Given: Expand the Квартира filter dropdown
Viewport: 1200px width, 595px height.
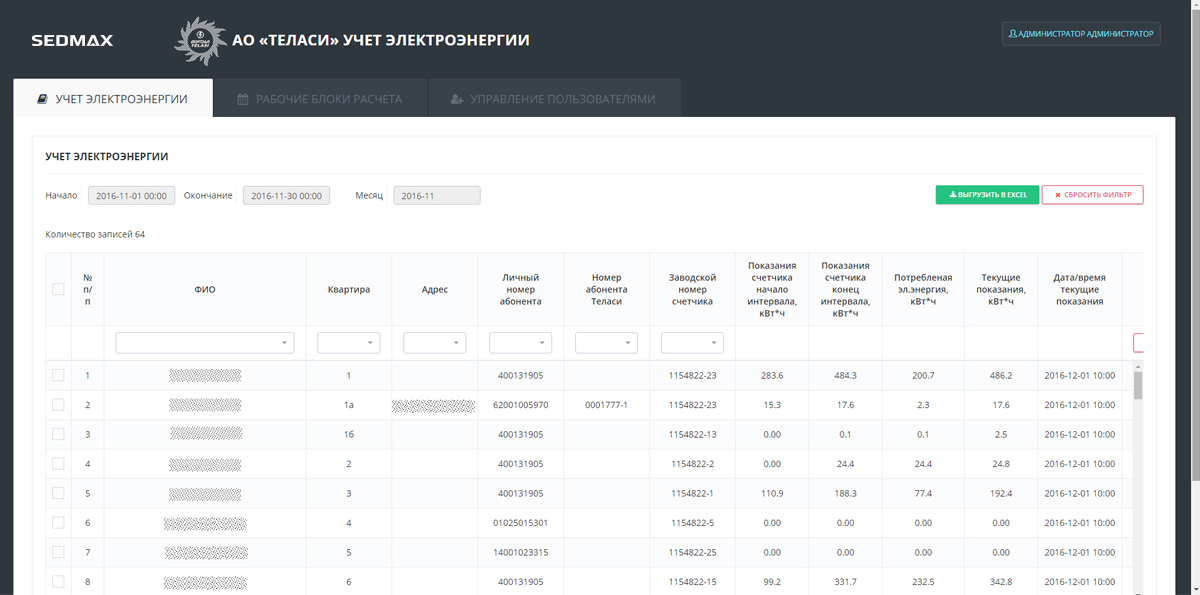Looking at the screenshot, I should [x=349, y=343].
